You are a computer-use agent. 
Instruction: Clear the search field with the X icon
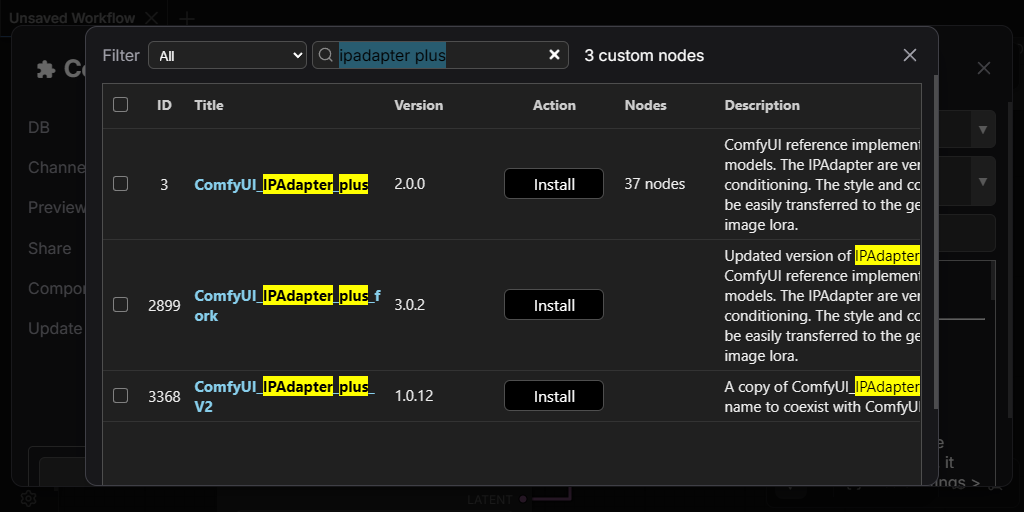pyautogui.click(x=554, y=56)
